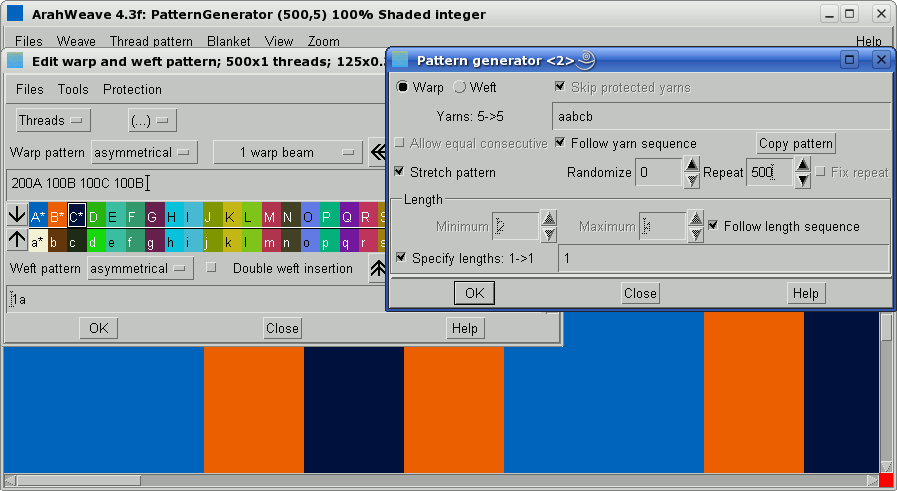Screen dimensions: 897x491
Task: Open the Files menu in main window
Action: (29, 41)
